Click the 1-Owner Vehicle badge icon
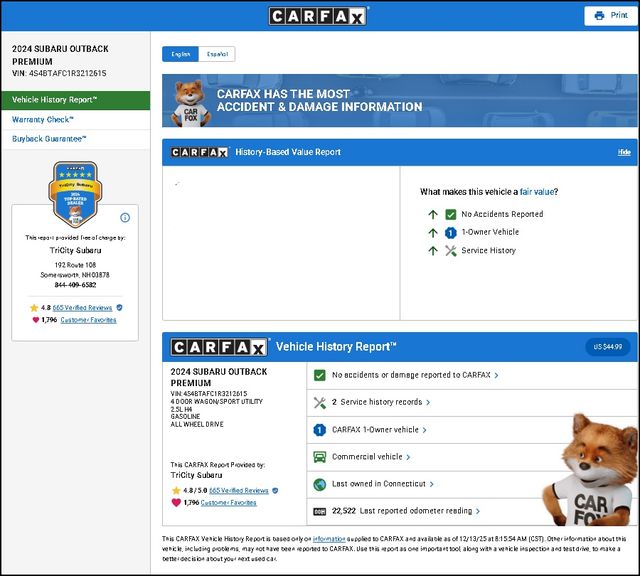640x576 pixels. tap(450, 232)
